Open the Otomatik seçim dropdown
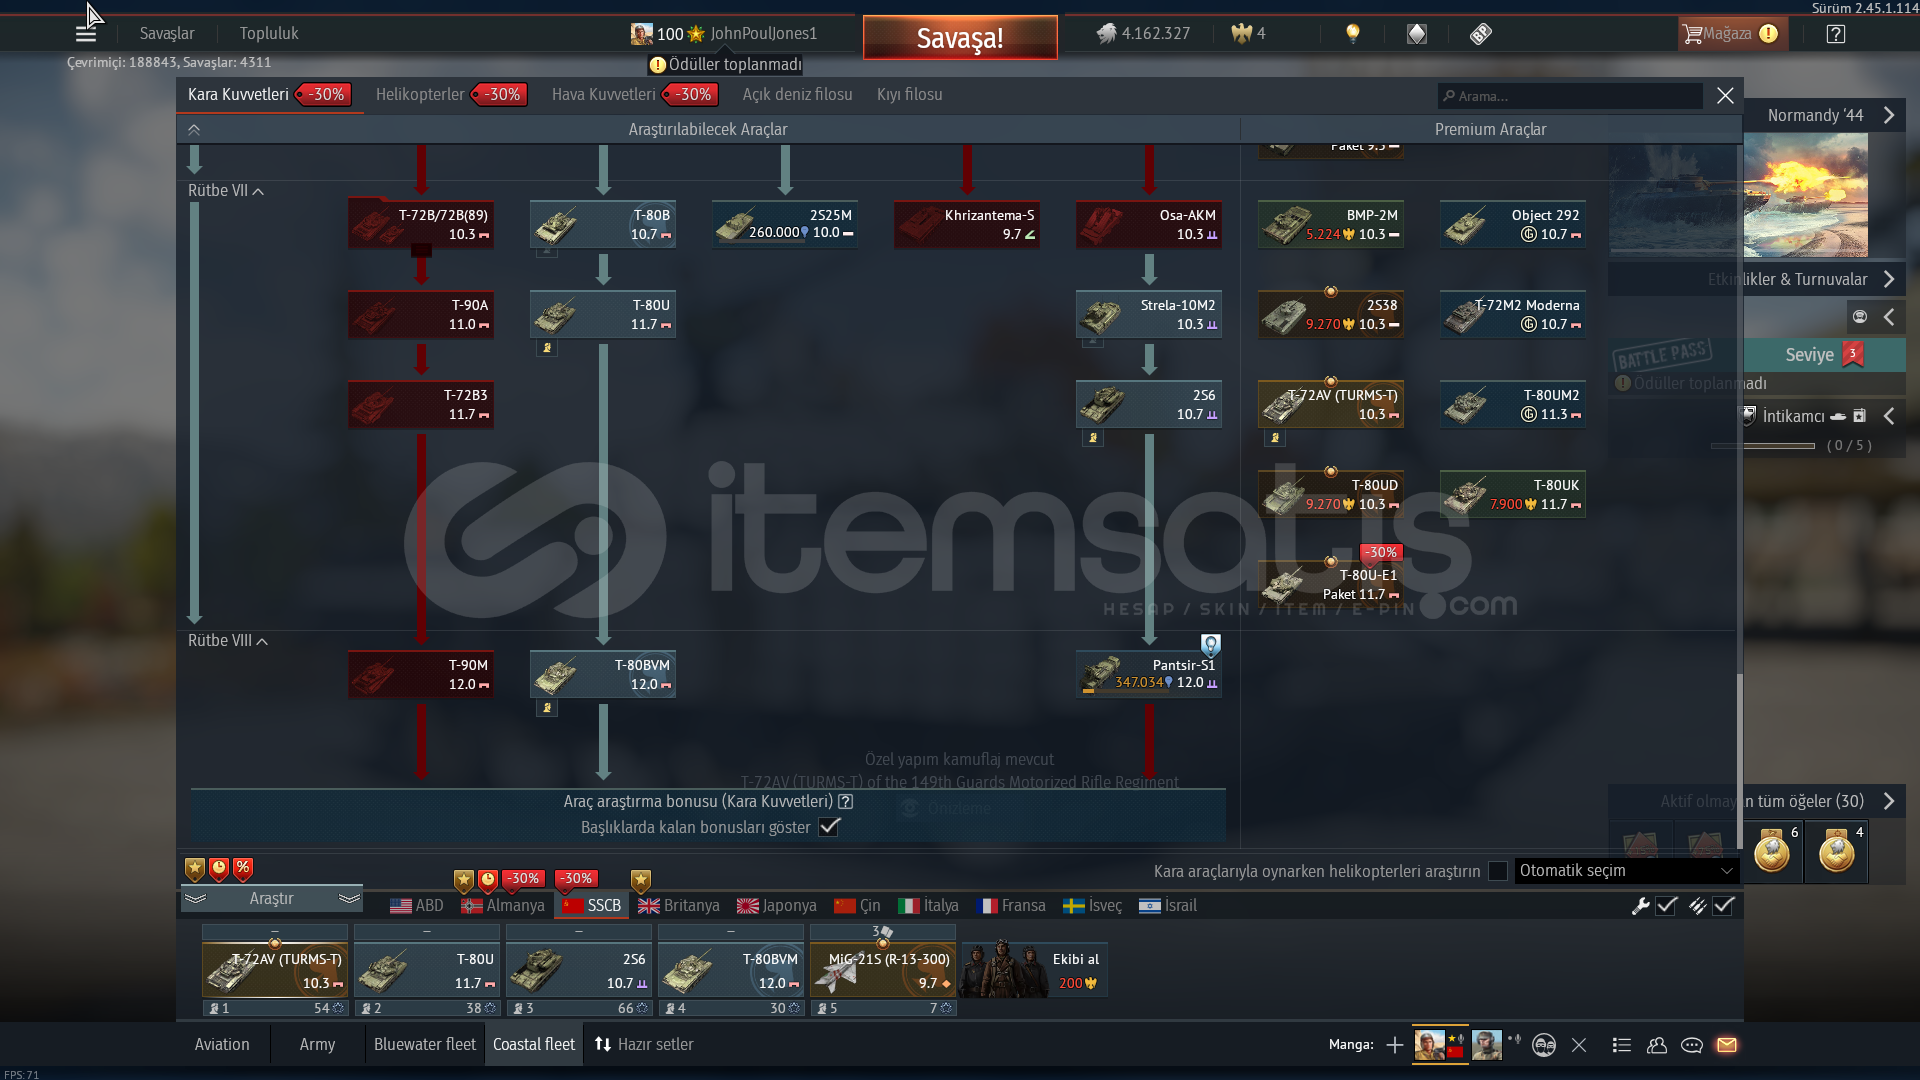 [1626, 871]
